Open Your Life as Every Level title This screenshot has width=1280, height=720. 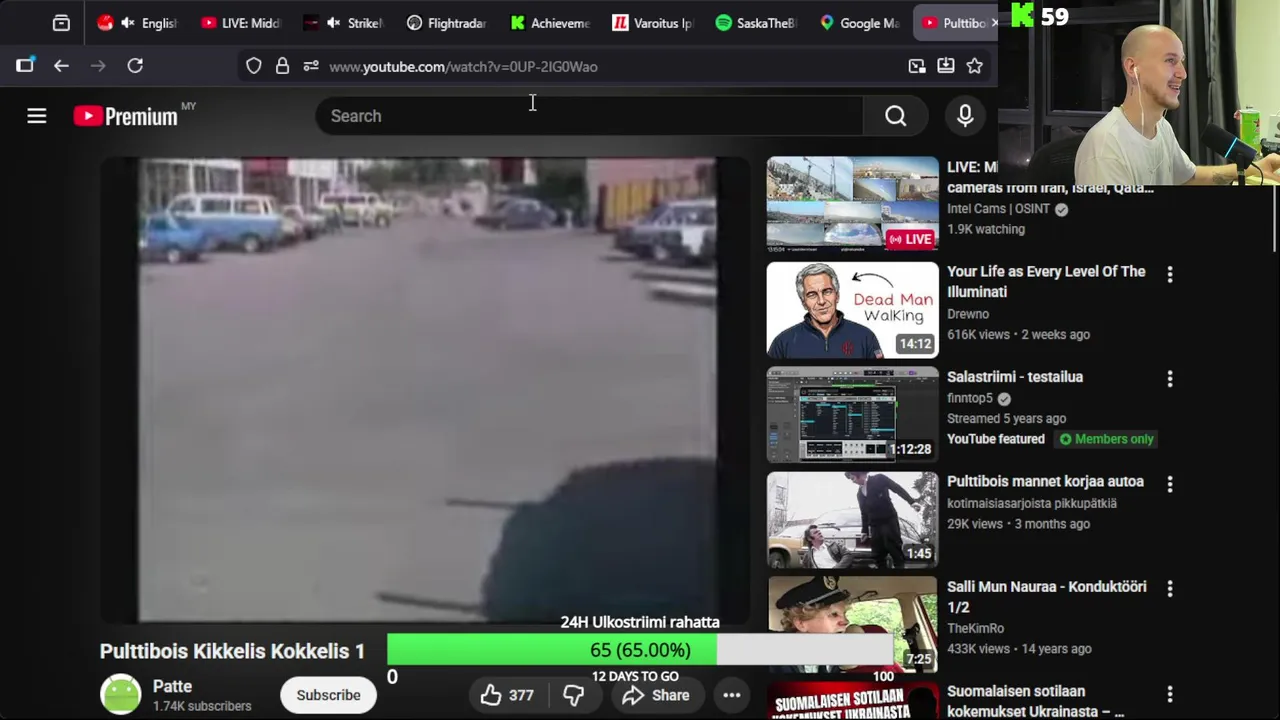(x=1046, y=281)
